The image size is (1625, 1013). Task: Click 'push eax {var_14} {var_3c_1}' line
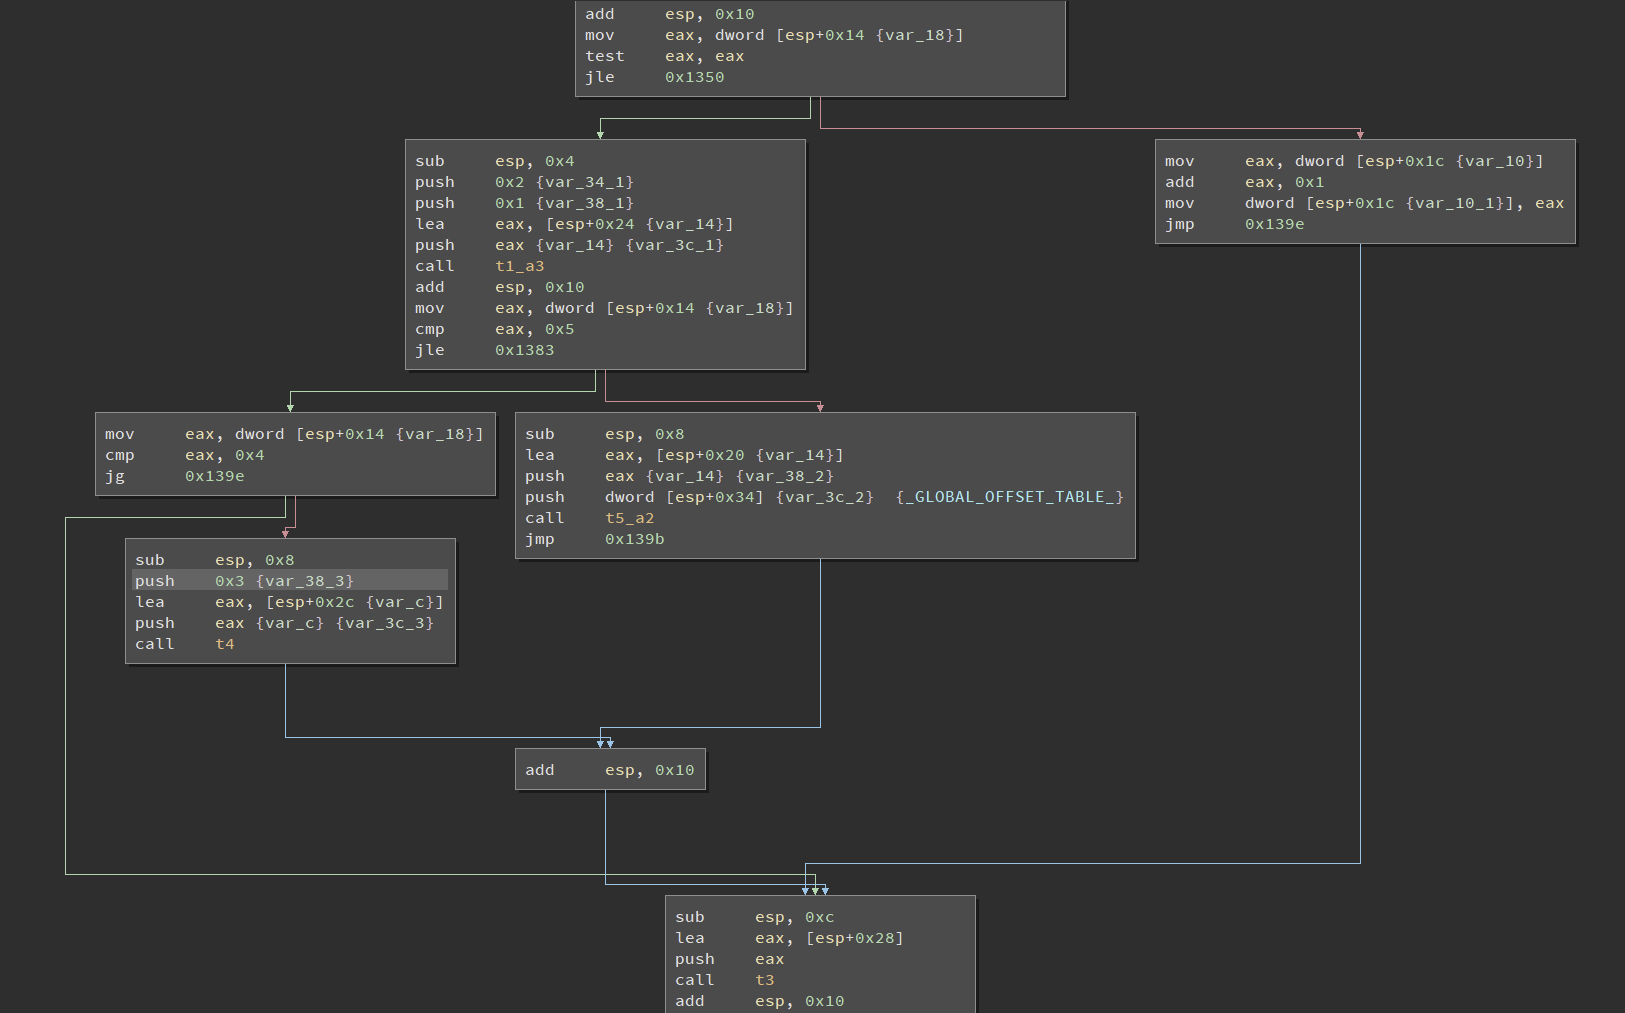pos(570,245)
